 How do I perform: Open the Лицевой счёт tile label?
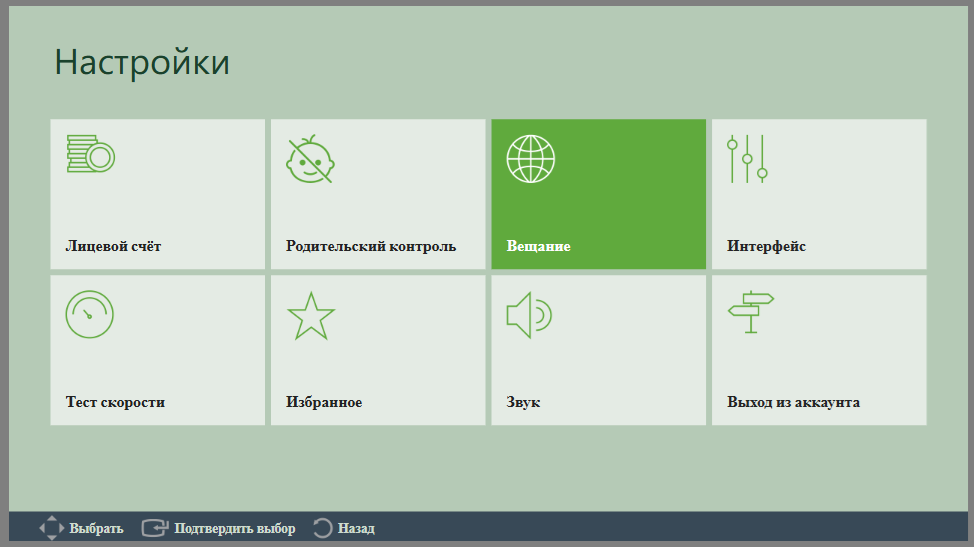(113, 246)
